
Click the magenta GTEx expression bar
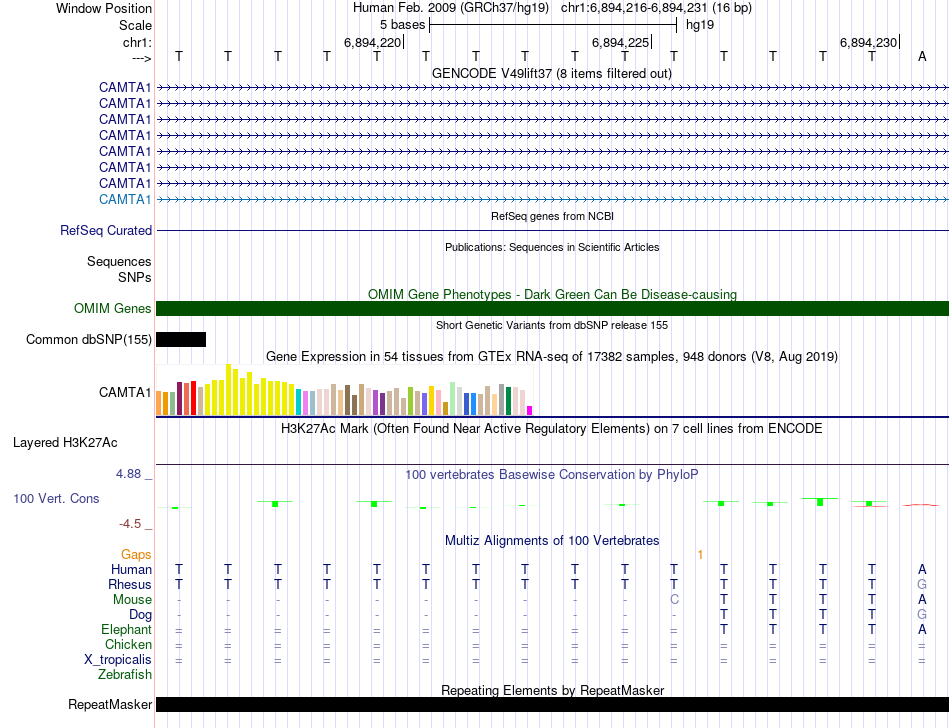pos(529,411)
